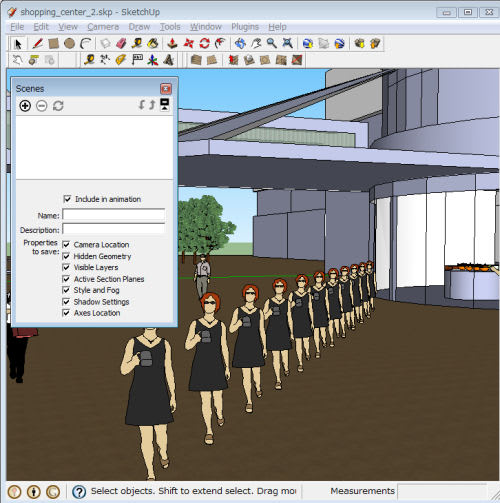Viewport: 500px width, 503px height.
Task: Remove scene using the minus icon
Action: point(42,106)
